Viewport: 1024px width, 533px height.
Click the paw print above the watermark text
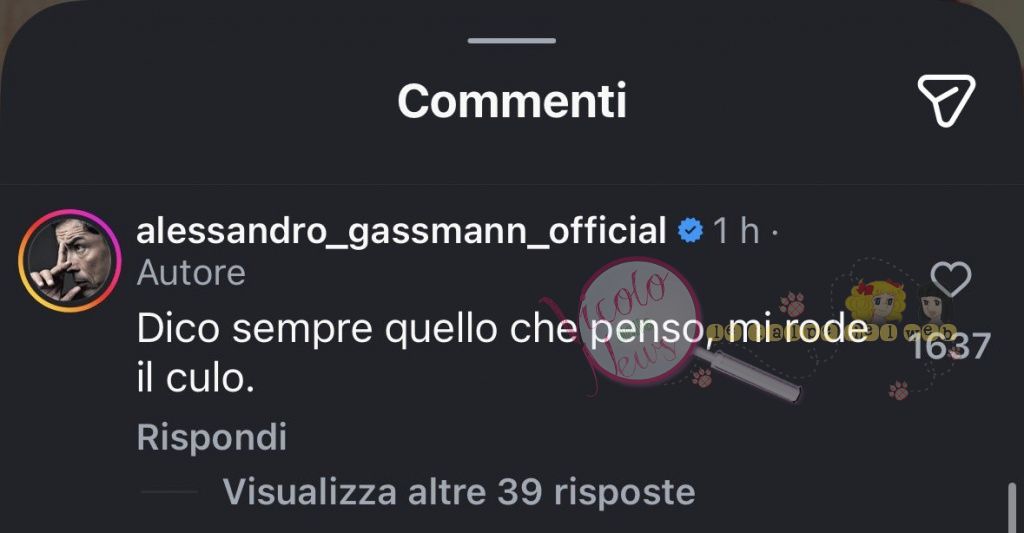click(x=792, y=304)
